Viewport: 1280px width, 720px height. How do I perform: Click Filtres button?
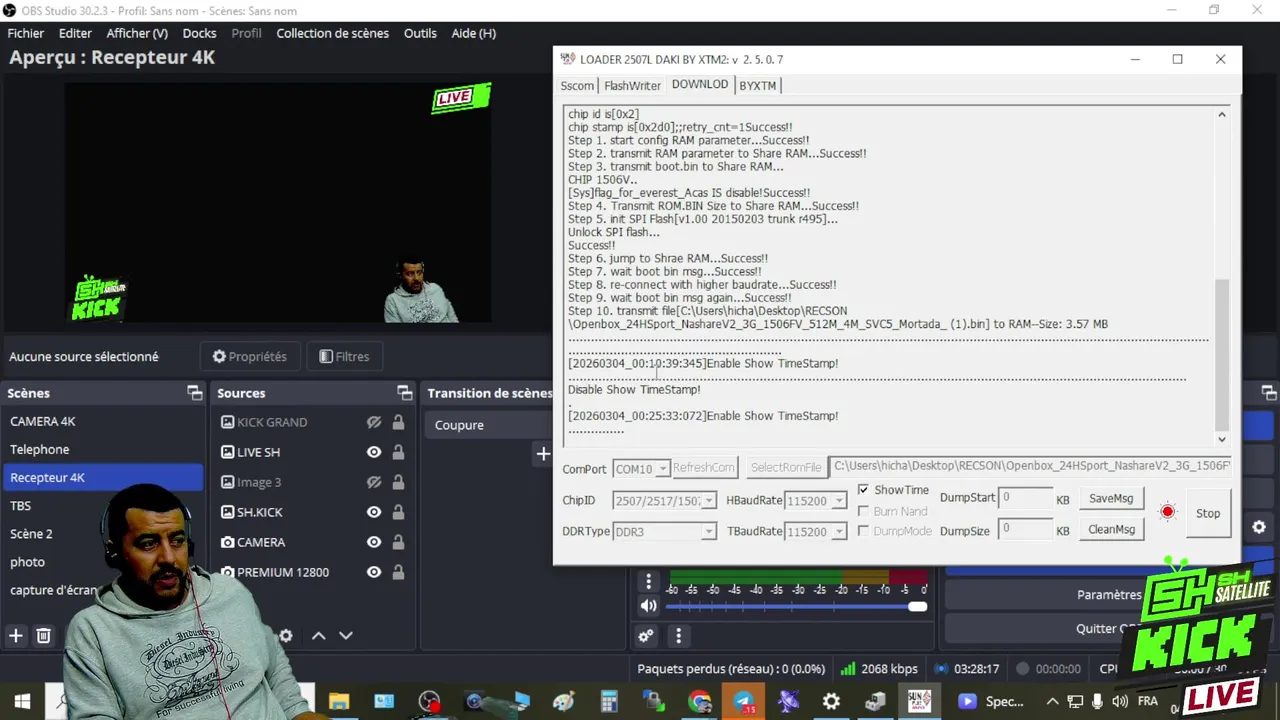344,356
